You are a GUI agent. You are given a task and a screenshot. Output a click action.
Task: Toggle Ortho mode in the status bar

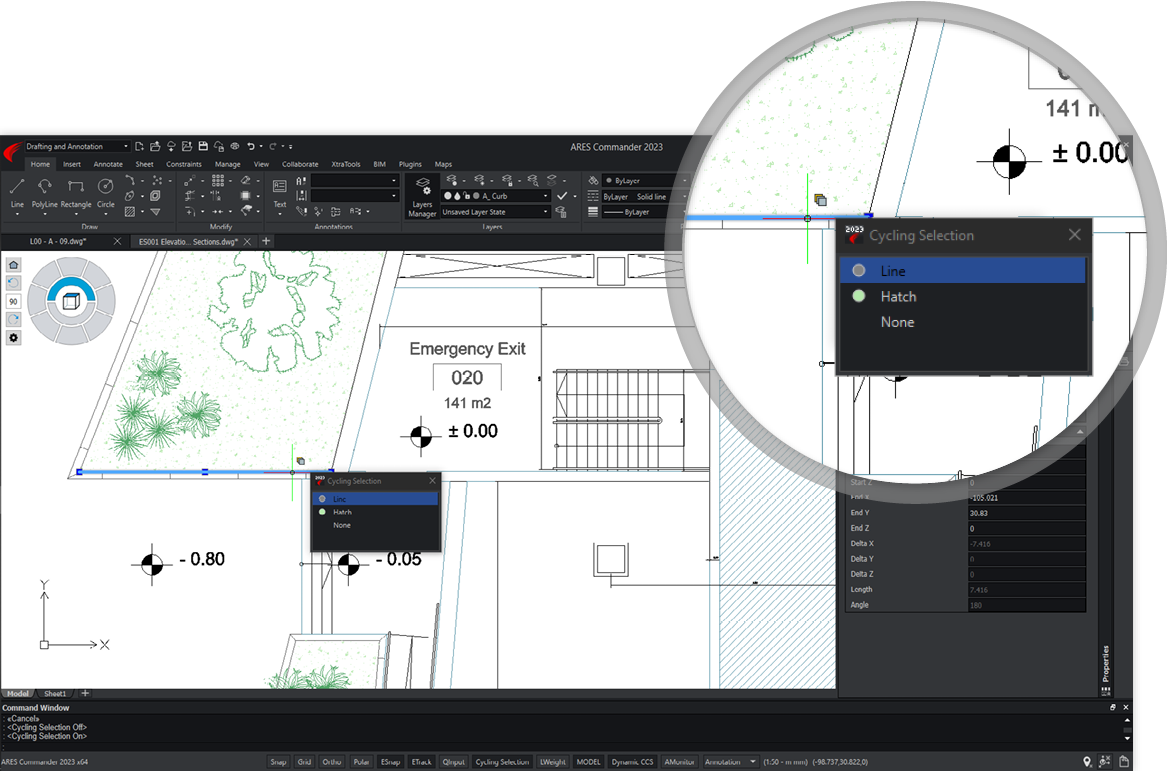332,762
